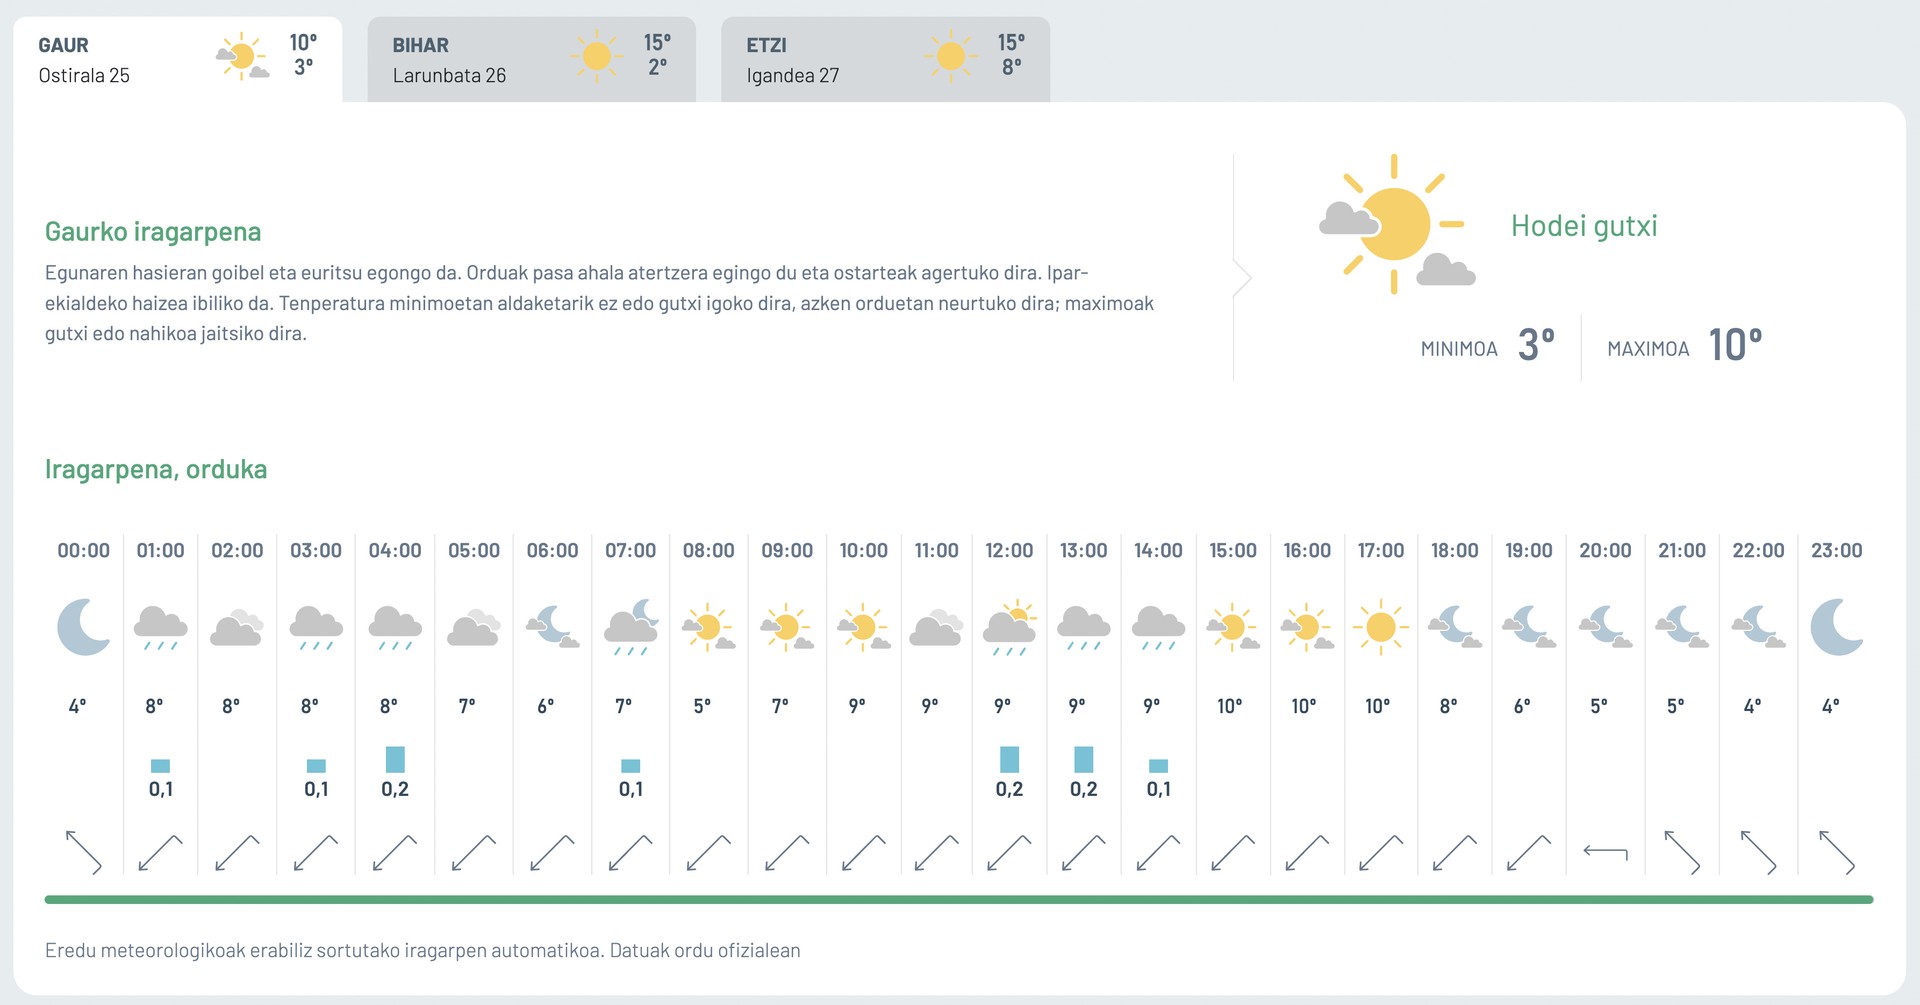
Task: Click the sun icon at 17:00
Action: coord(1381,627)
